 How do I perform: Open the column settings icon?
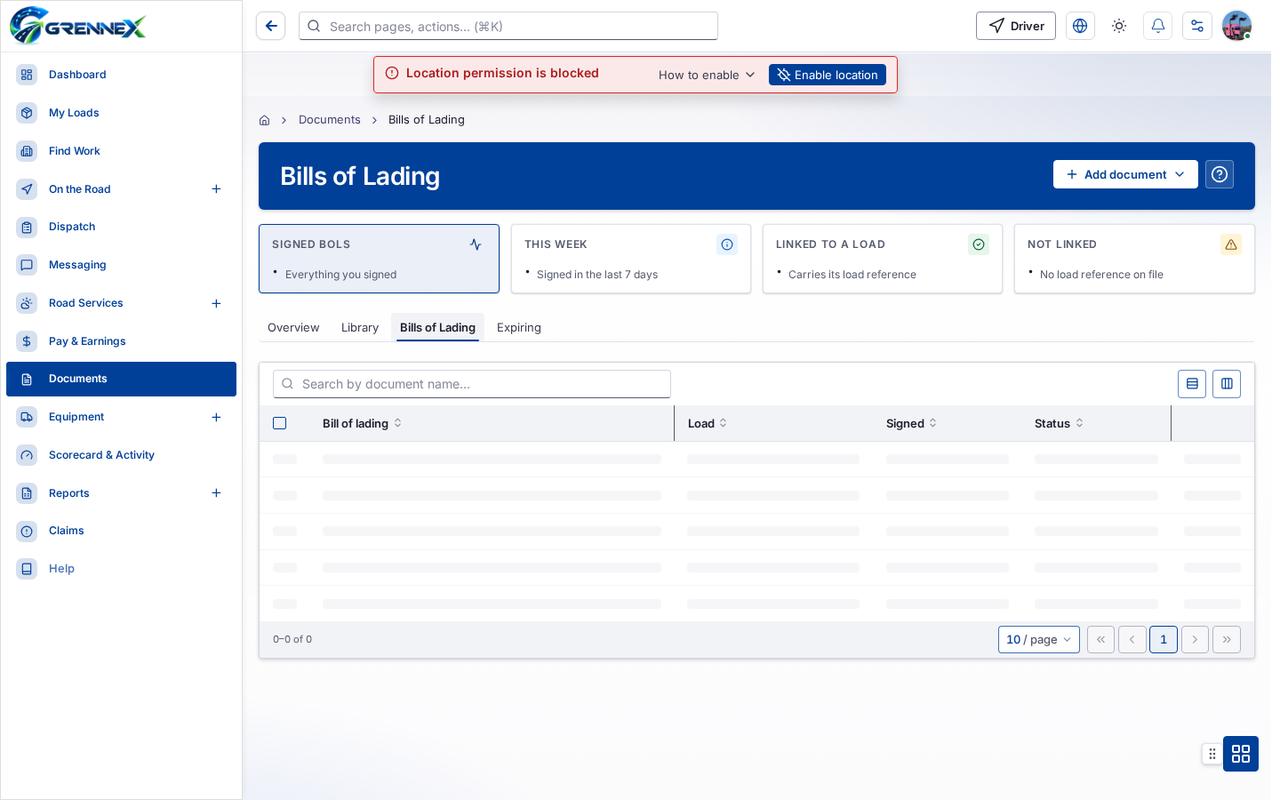point(1227,384)
